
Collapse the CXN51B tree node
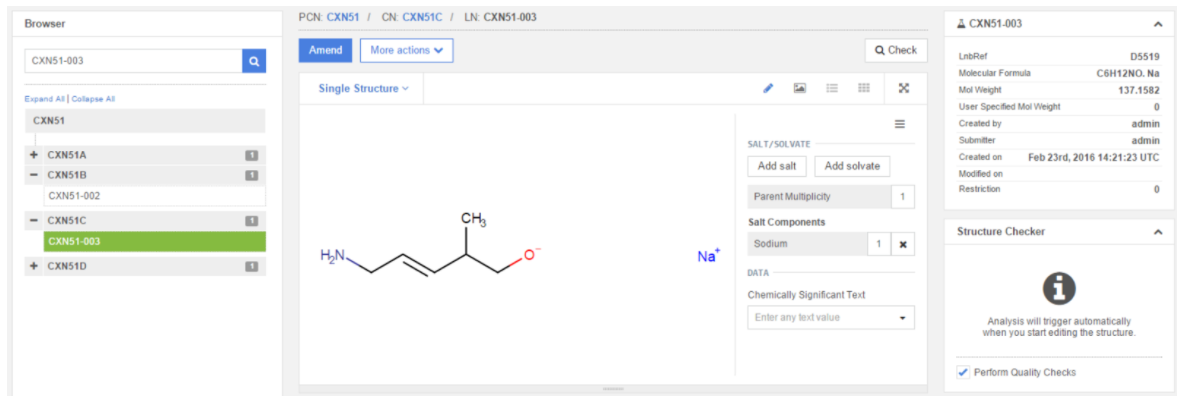[34, 175]
